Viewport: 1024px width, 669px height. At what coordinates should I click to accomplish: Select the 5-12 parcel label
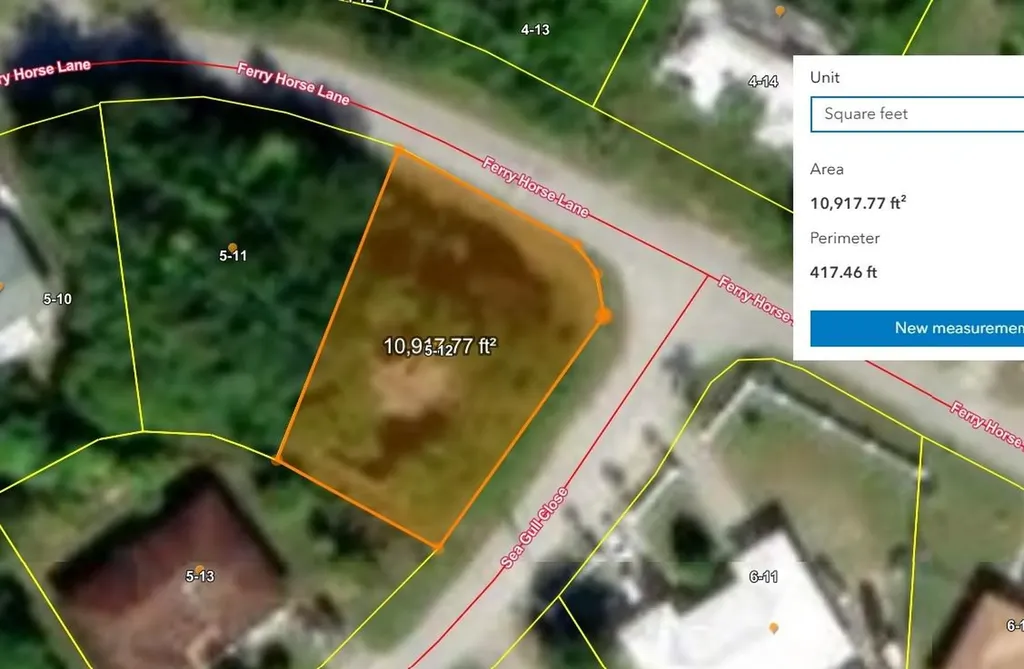tap(439, 351)
